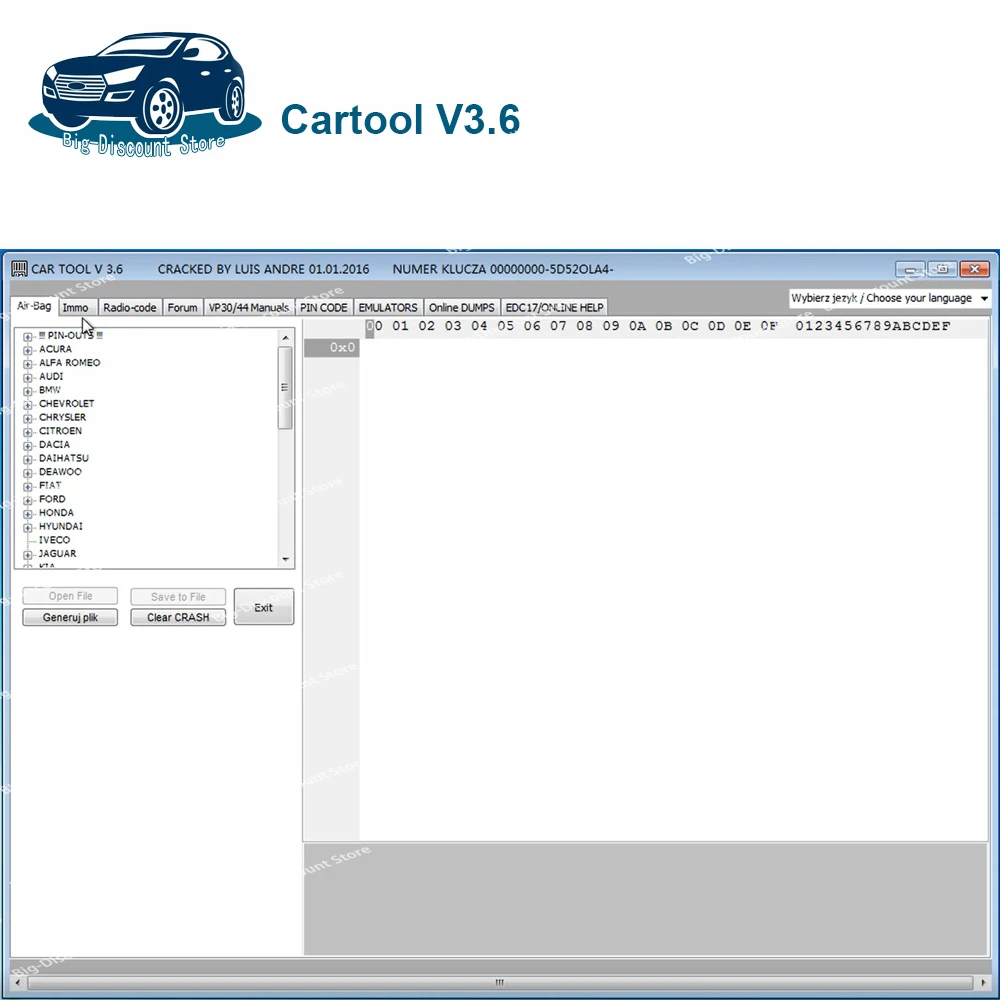Screen dimensions: 1000x1000
Task: Maximize the CAR TOOL window
Action: pos(942,269)
